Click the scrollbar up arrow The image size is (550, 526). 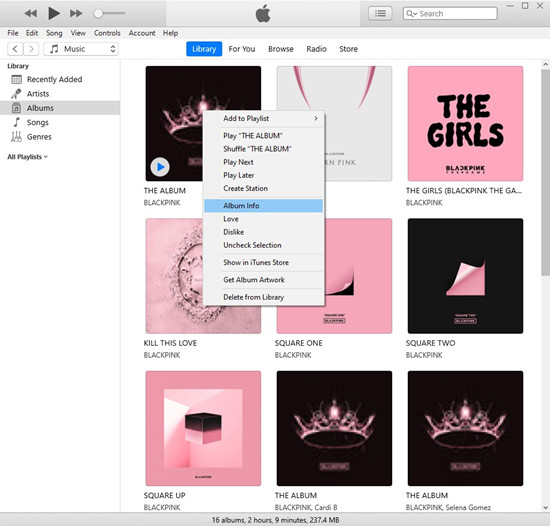coord(545,65)
